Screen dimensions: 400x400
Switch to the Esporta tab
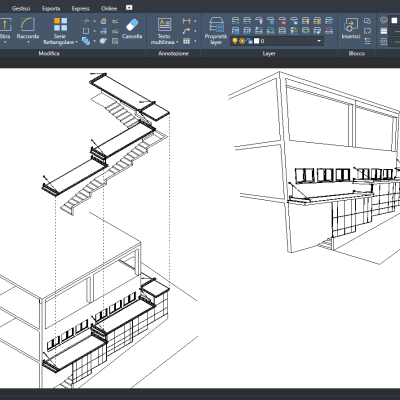pos(51,8)
